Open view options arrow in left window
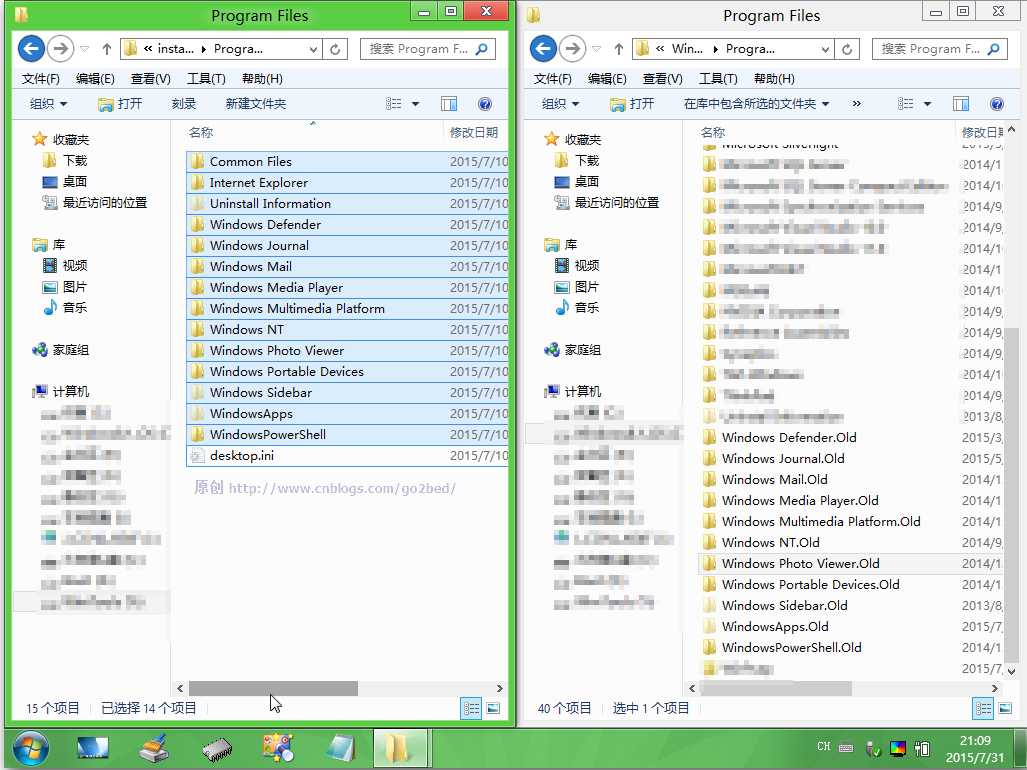This screenshot has width=1027, height=770. point(415,103)
